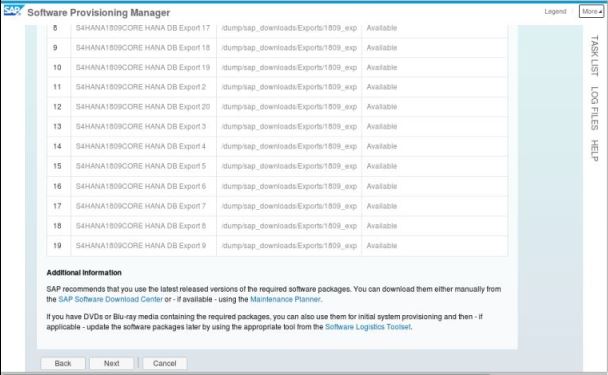Select row 'S4HANA1809CORE HANA DB Export 6'

[x=277, y=186]
